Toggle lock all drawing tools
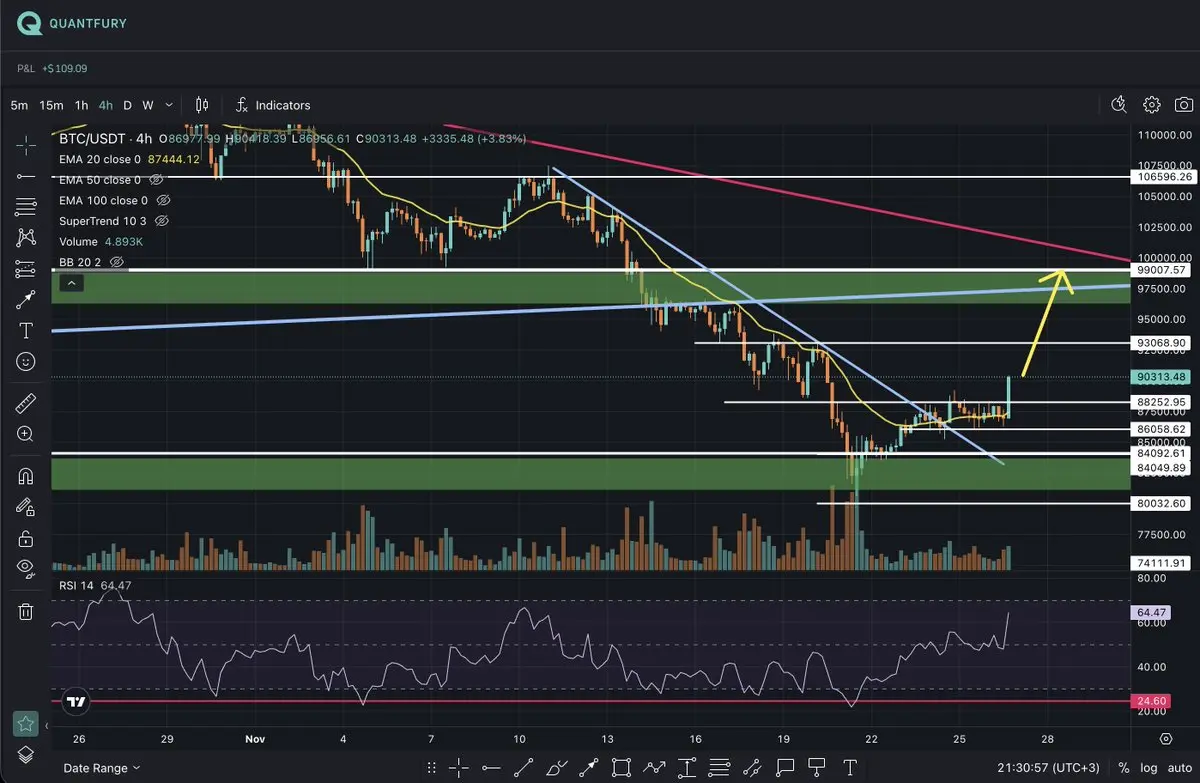The height and width of the screenshot is (783, 1200). [27, 538]
